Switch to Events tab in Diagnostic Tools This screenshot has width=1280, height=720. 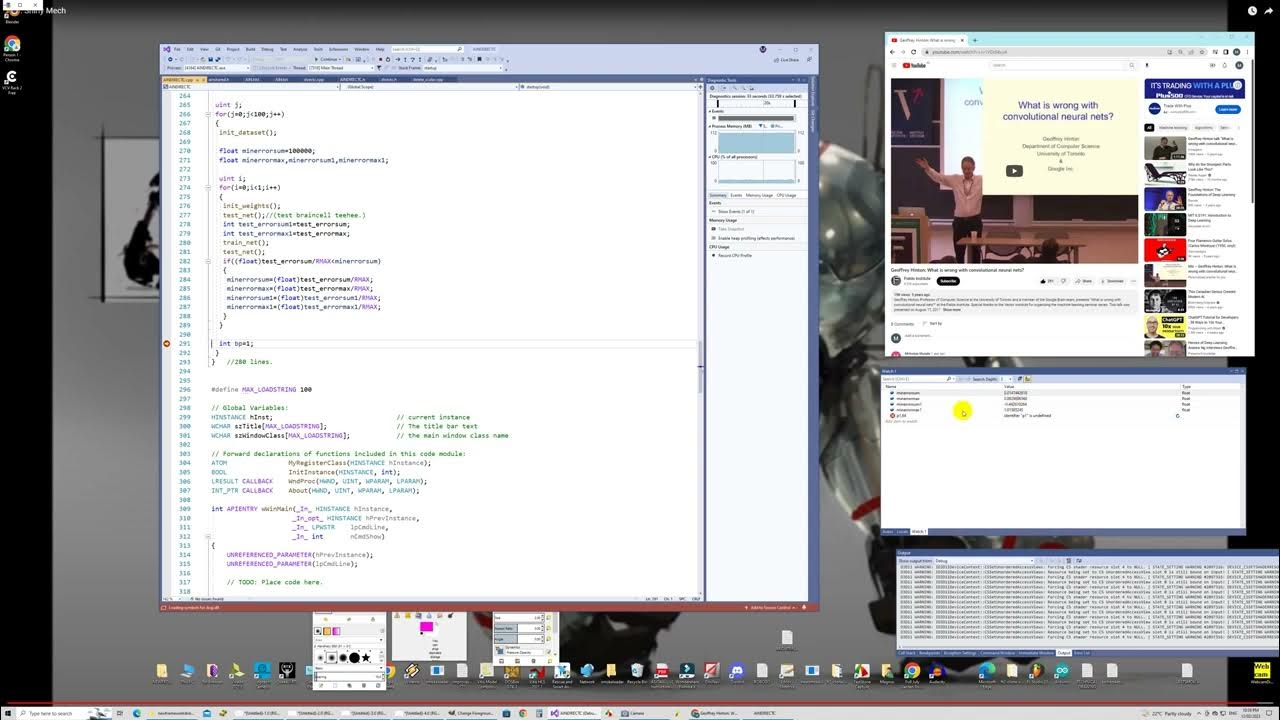736,195
